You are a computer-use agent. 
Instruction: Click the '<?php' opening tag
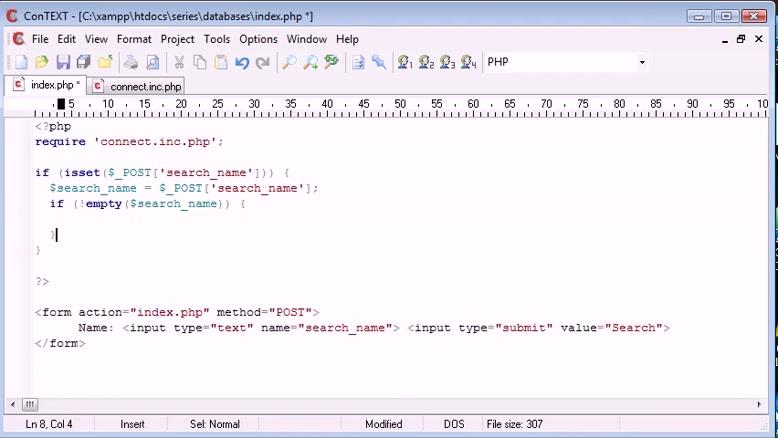point(53,126)
